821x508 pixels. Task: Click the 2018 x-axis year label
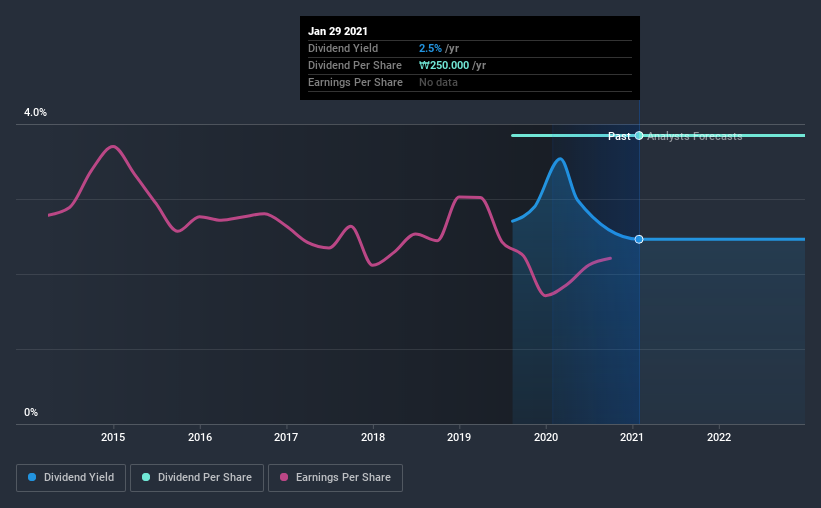[x=373, y=437]
